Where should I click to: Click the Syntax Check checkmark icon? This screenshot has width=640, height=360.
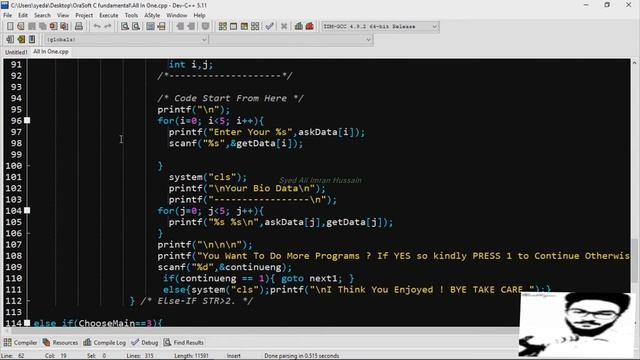click(269, 27)
